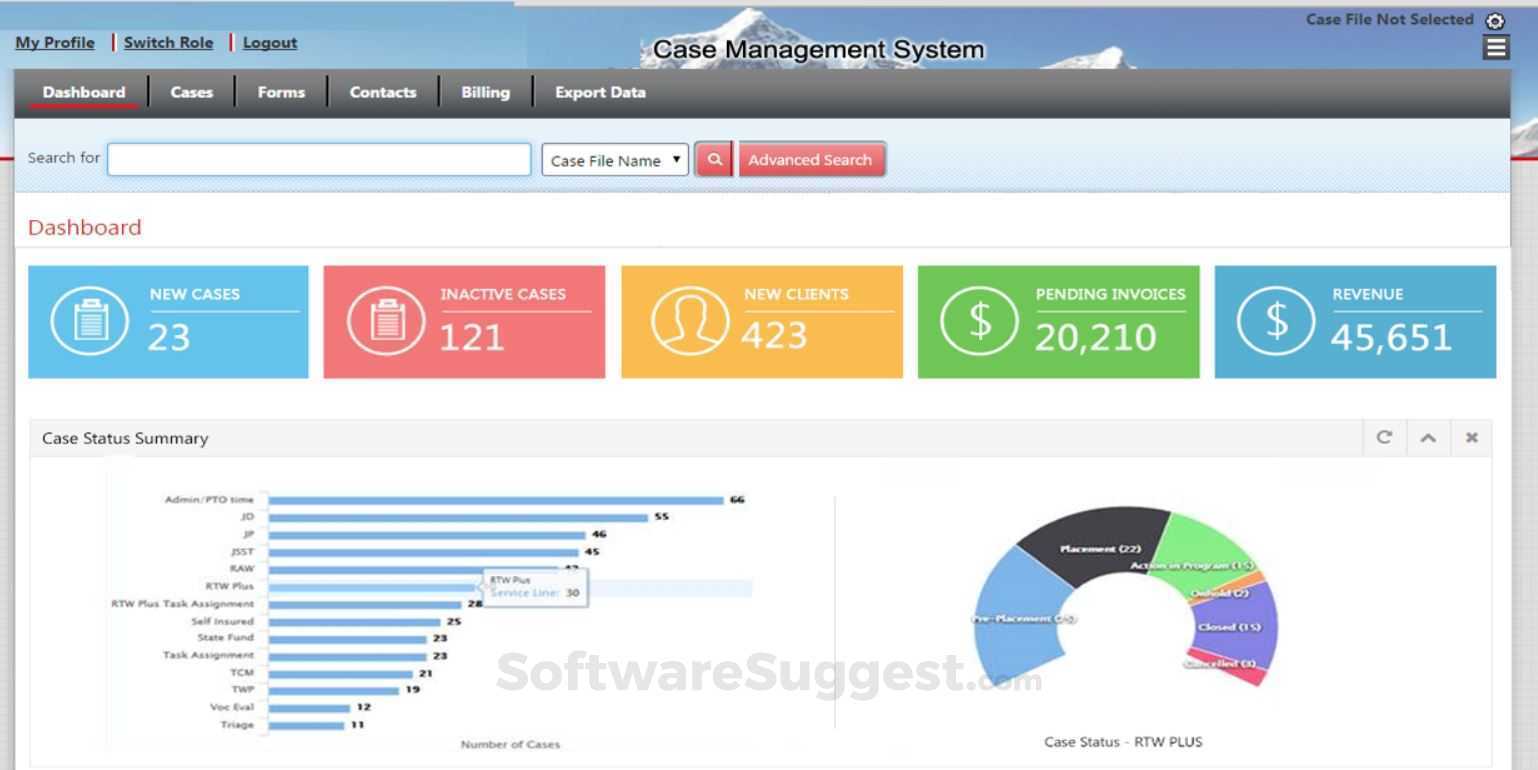
Task: Click the Switch Role link
Action: [x=168, y=43]
